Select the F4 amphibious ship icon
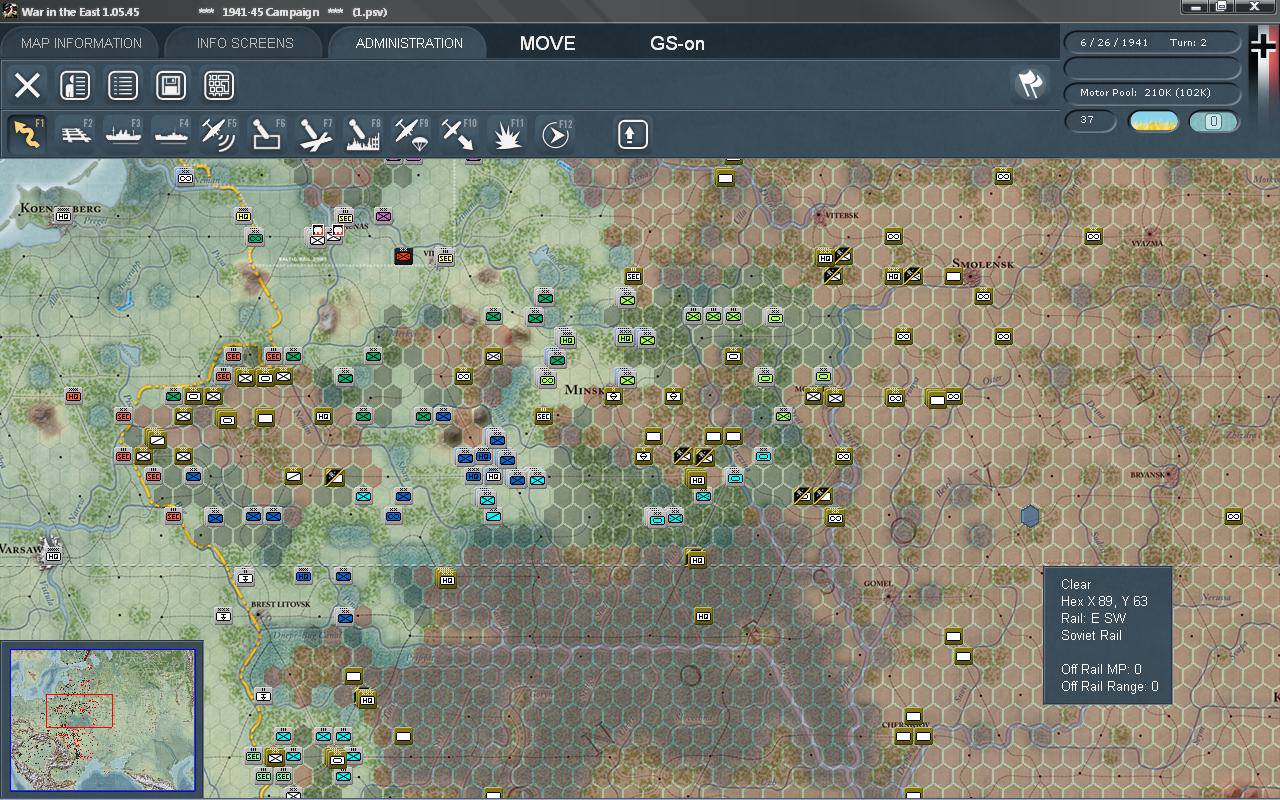This screenshot has width=1280, height=800. (x=171, y=134)
